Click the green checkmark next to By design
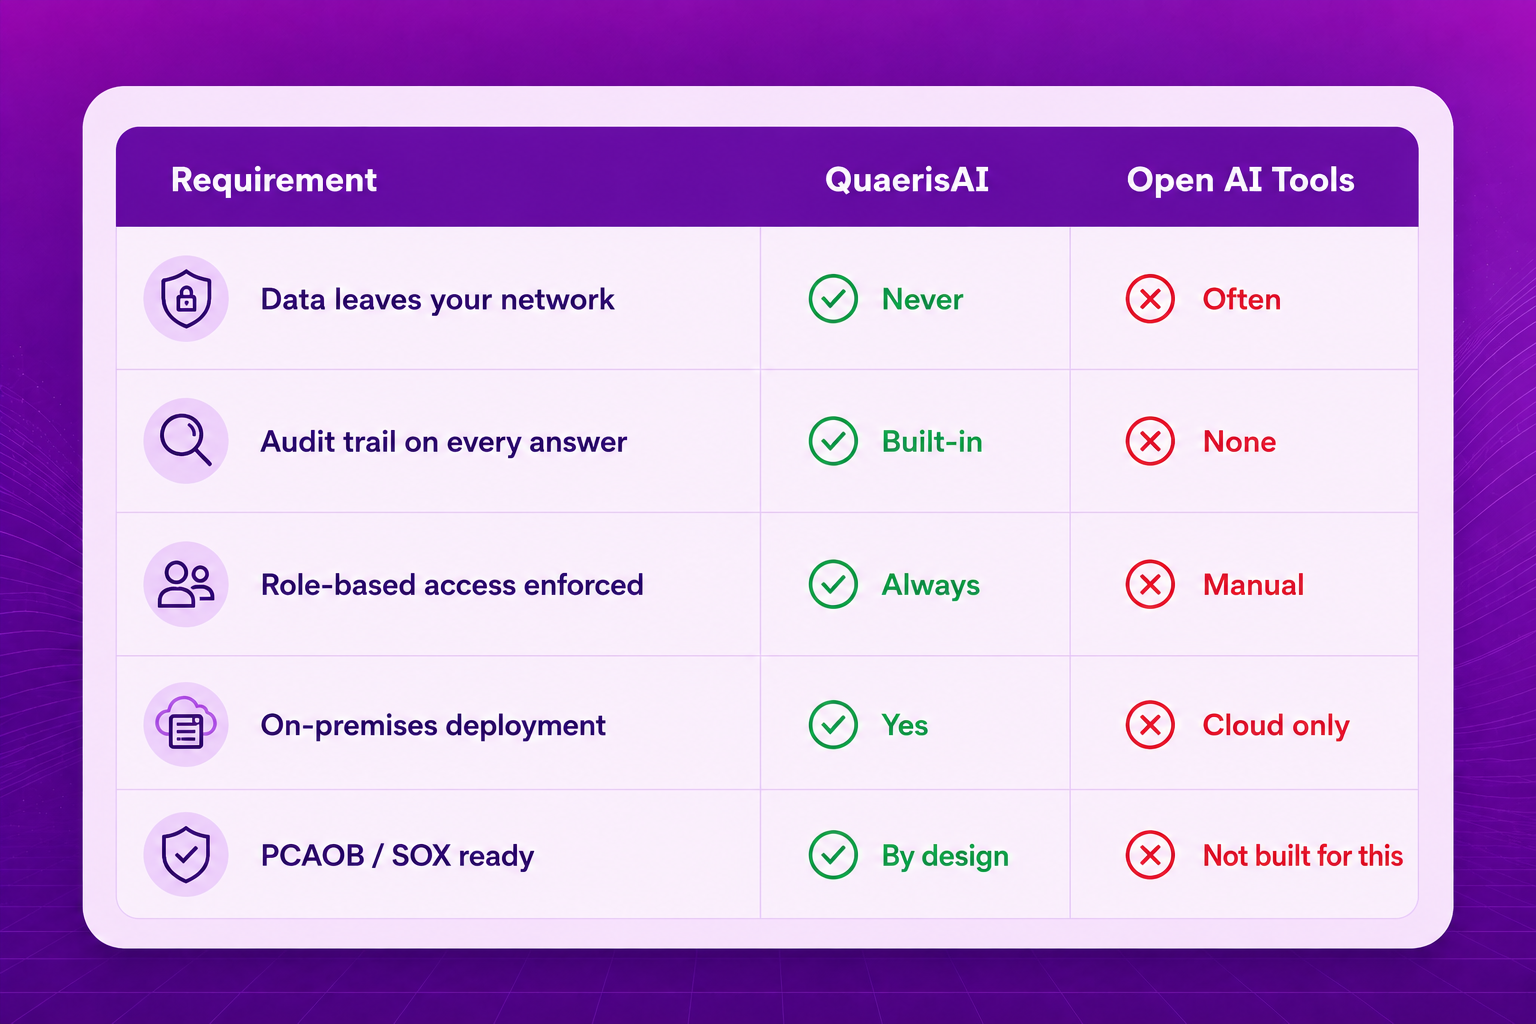This screenshot has height=1024, width=1536. click(833, 854)
